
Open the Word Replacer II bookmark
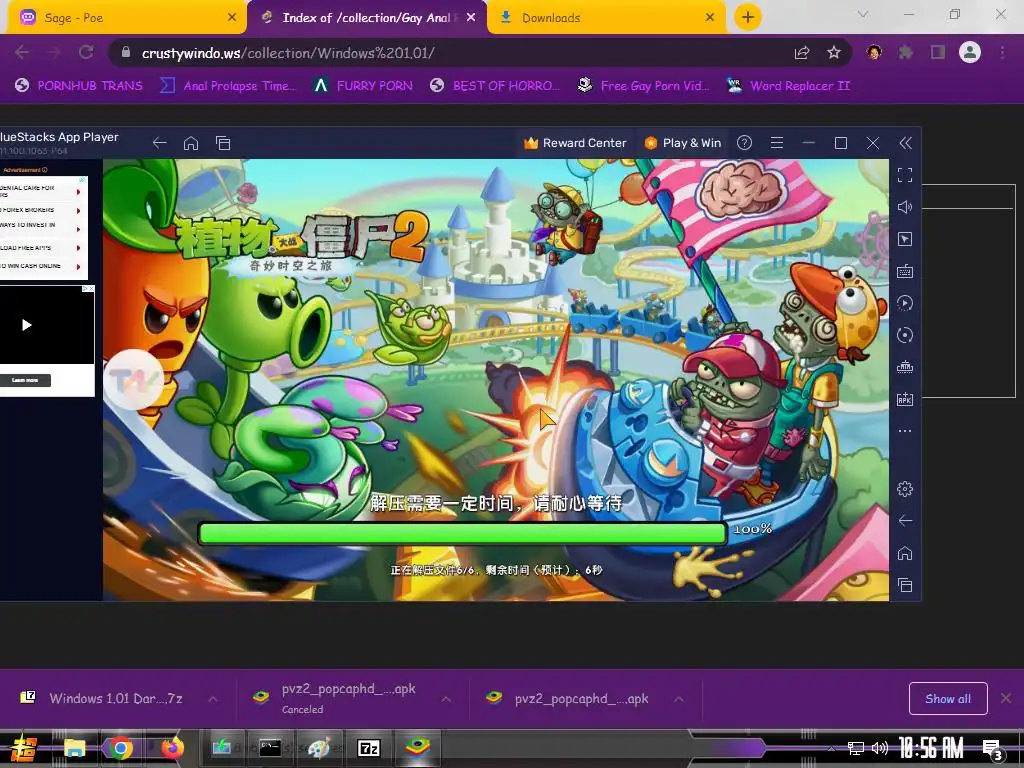tap(788, 86)
